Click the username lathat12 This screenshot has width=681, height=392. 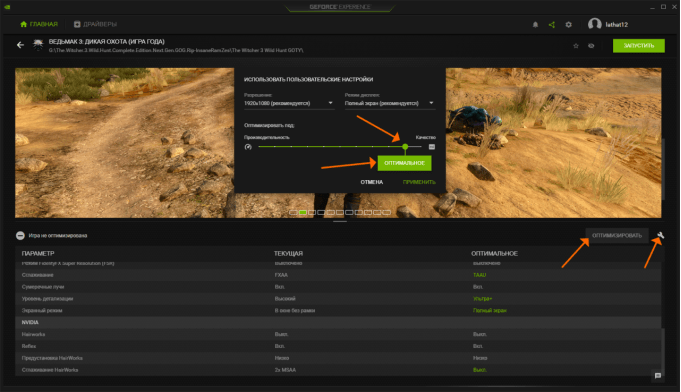[x=617, y=25]
